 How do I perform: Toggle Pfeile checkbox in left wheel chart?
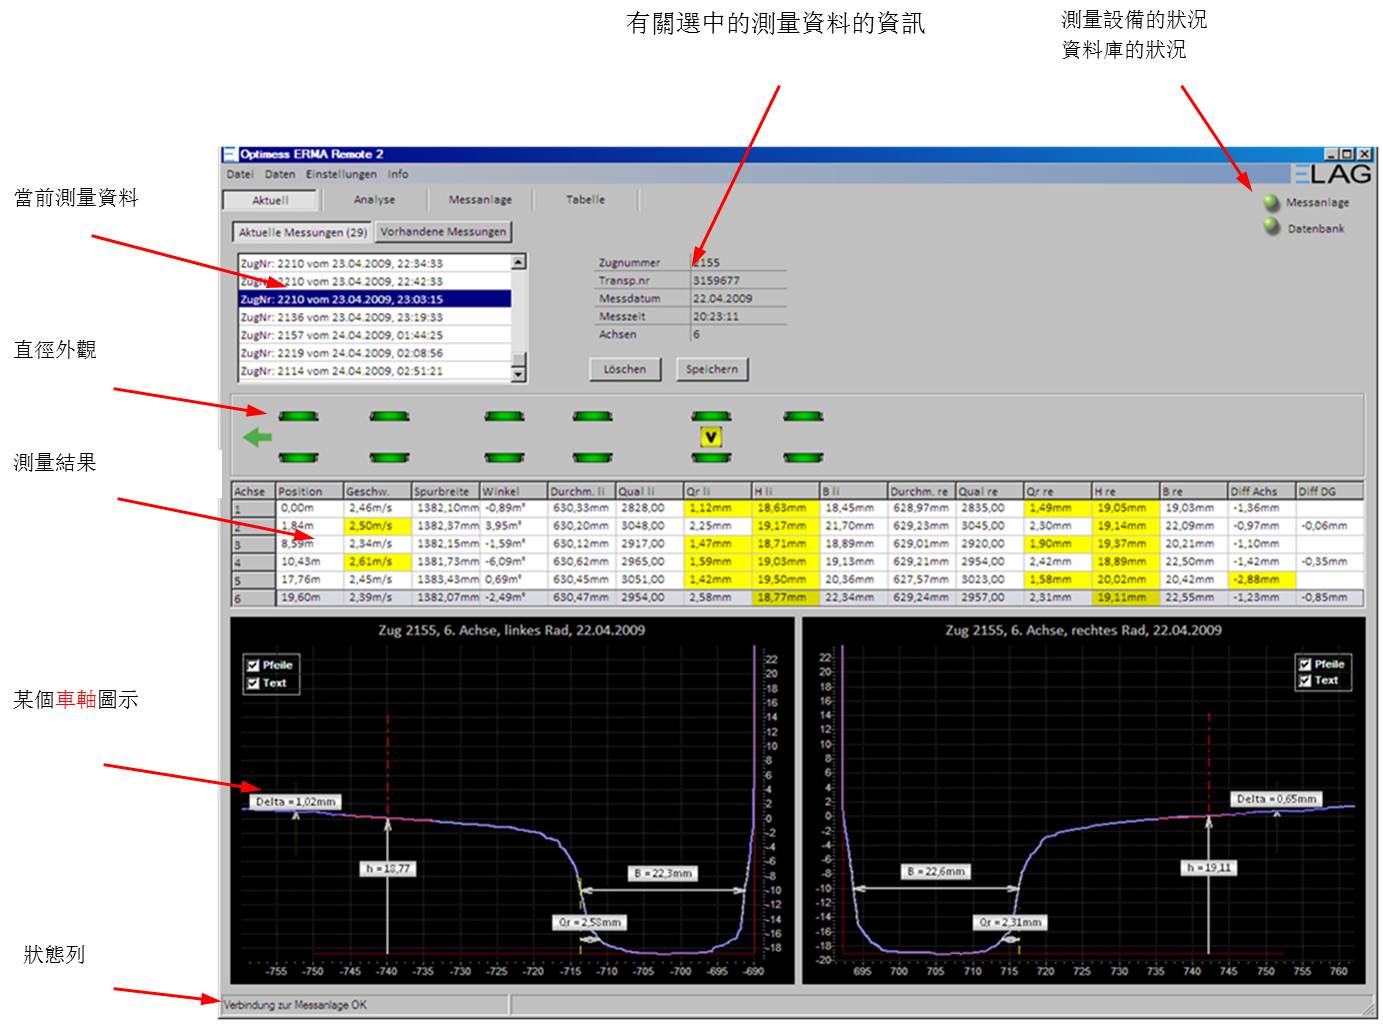pyautogui.click(x=253, y=665)
